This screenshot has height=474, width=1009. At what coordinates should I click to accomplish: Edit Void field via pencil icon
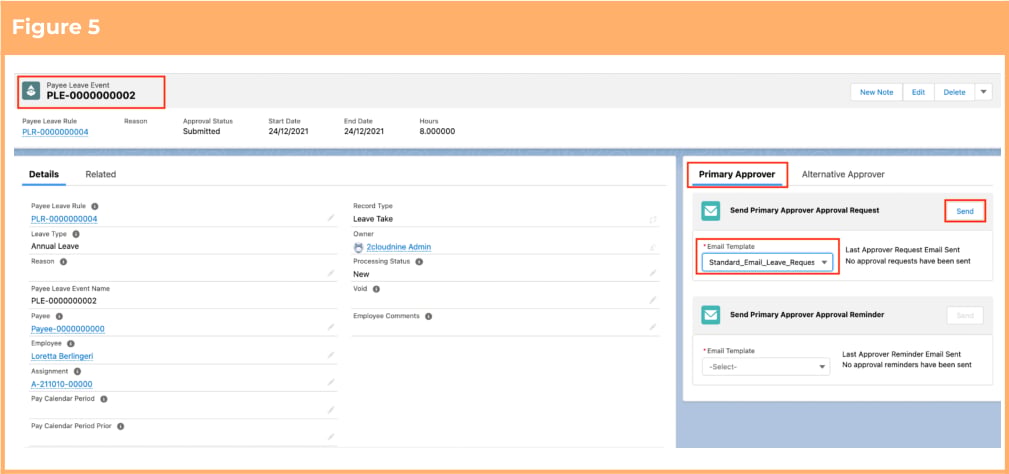(653, 300)
